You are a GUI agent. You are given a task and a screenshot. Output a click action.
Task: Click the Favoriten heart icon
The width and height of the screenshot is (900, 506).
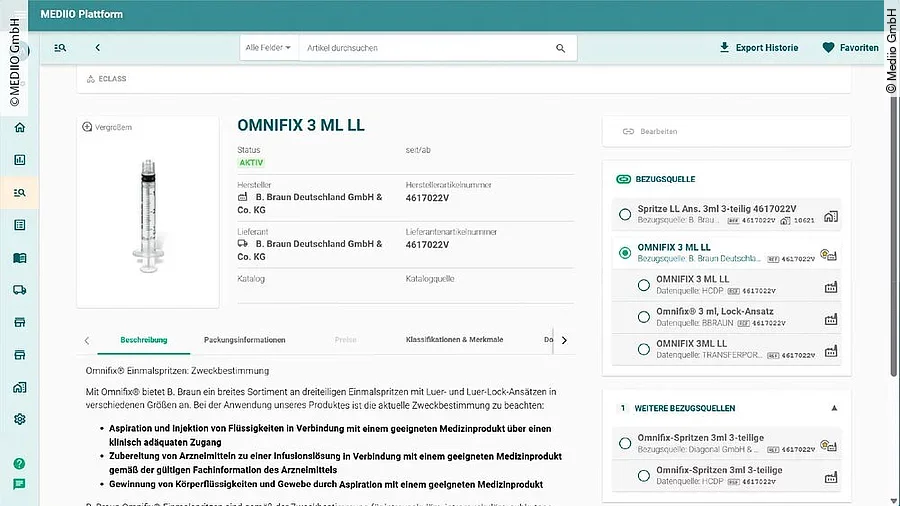[828, 48]
